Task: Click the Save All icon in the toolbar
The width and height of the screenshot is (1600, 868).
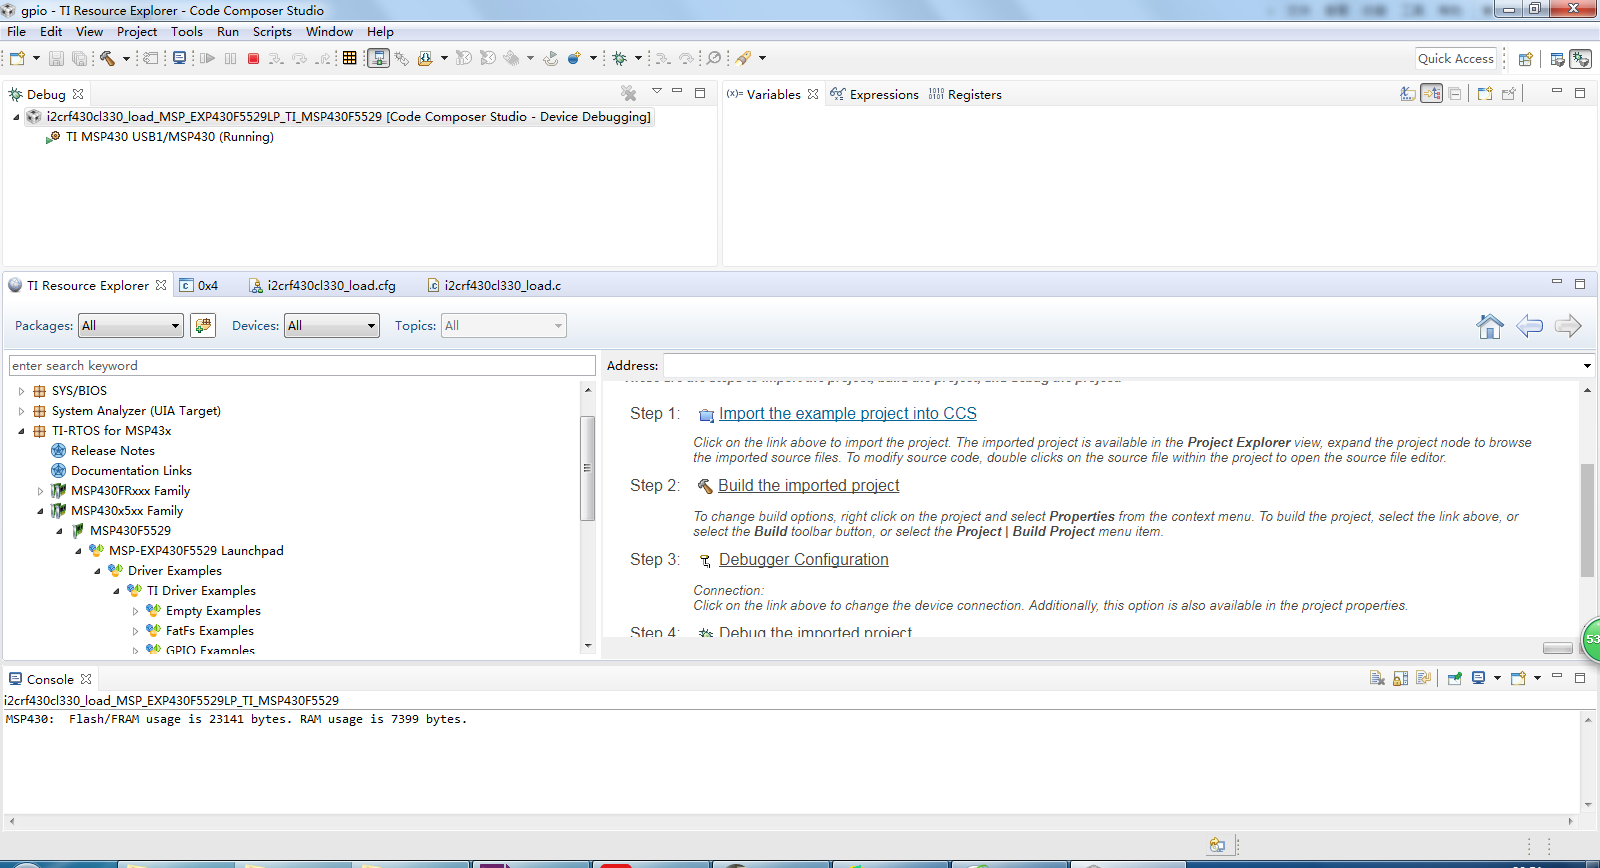Action: (79, 59)
